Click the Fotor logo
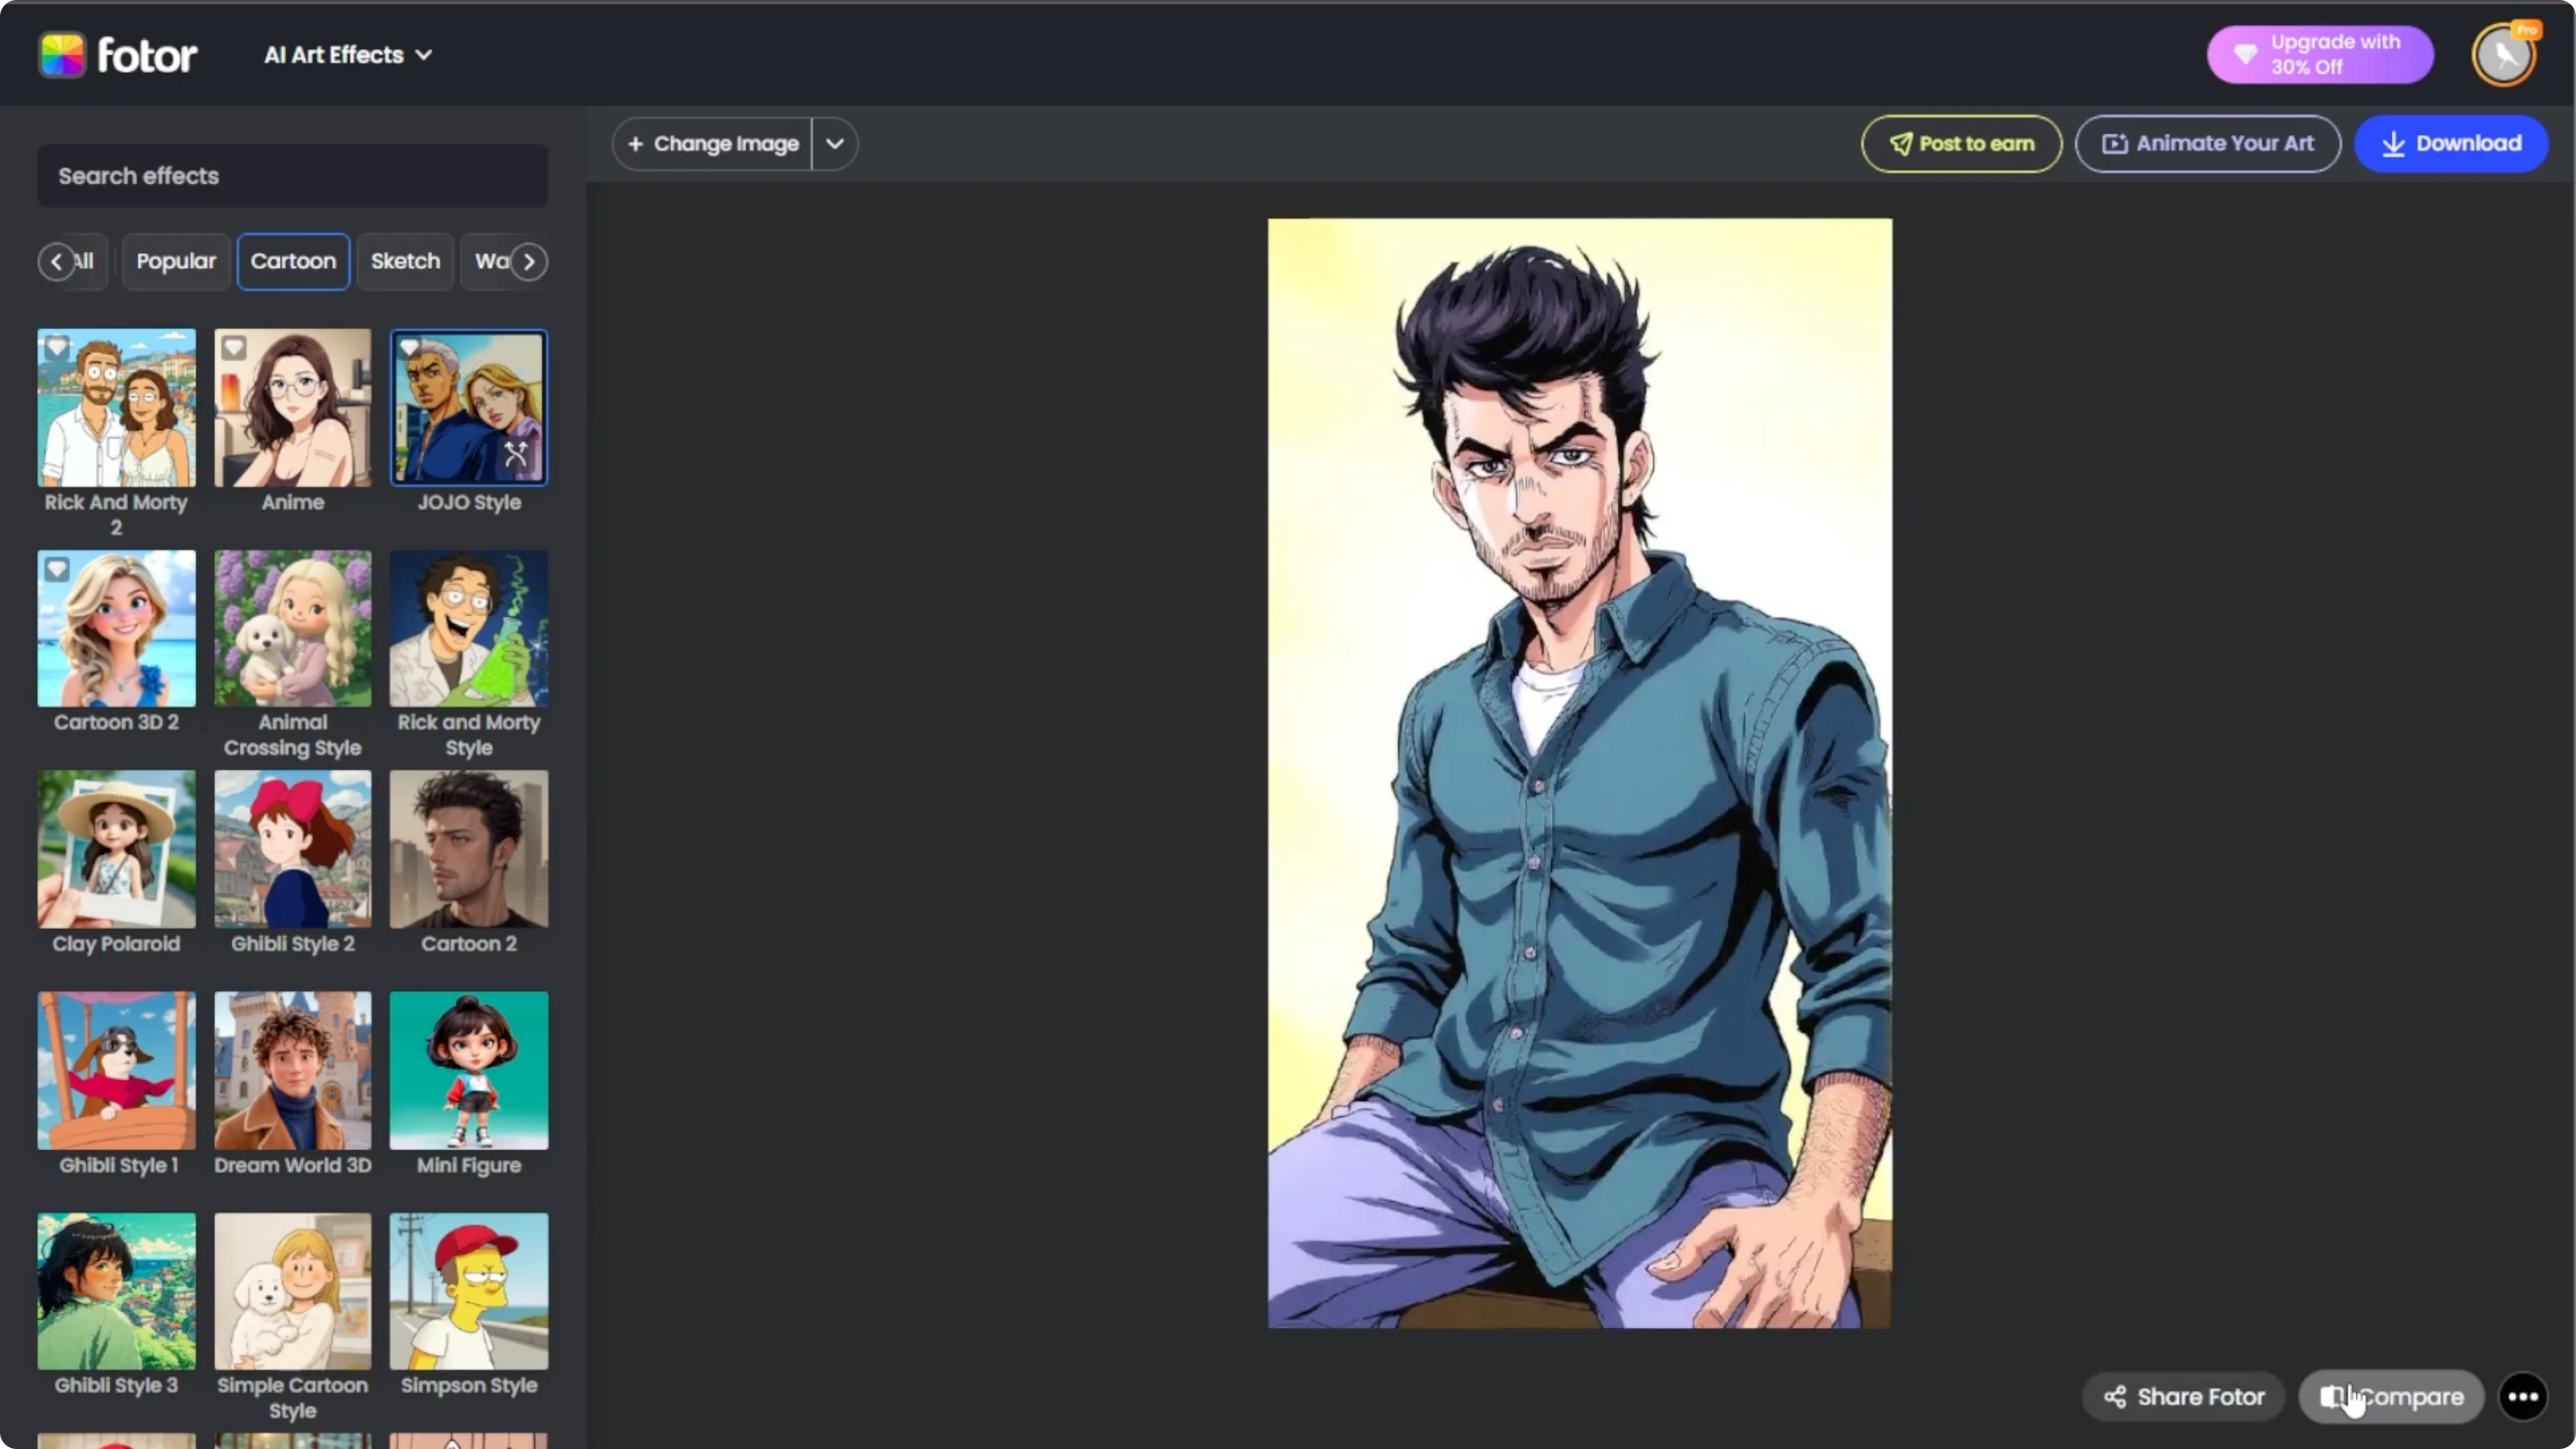This screenshot has height=1449, width=2576. 118,55
